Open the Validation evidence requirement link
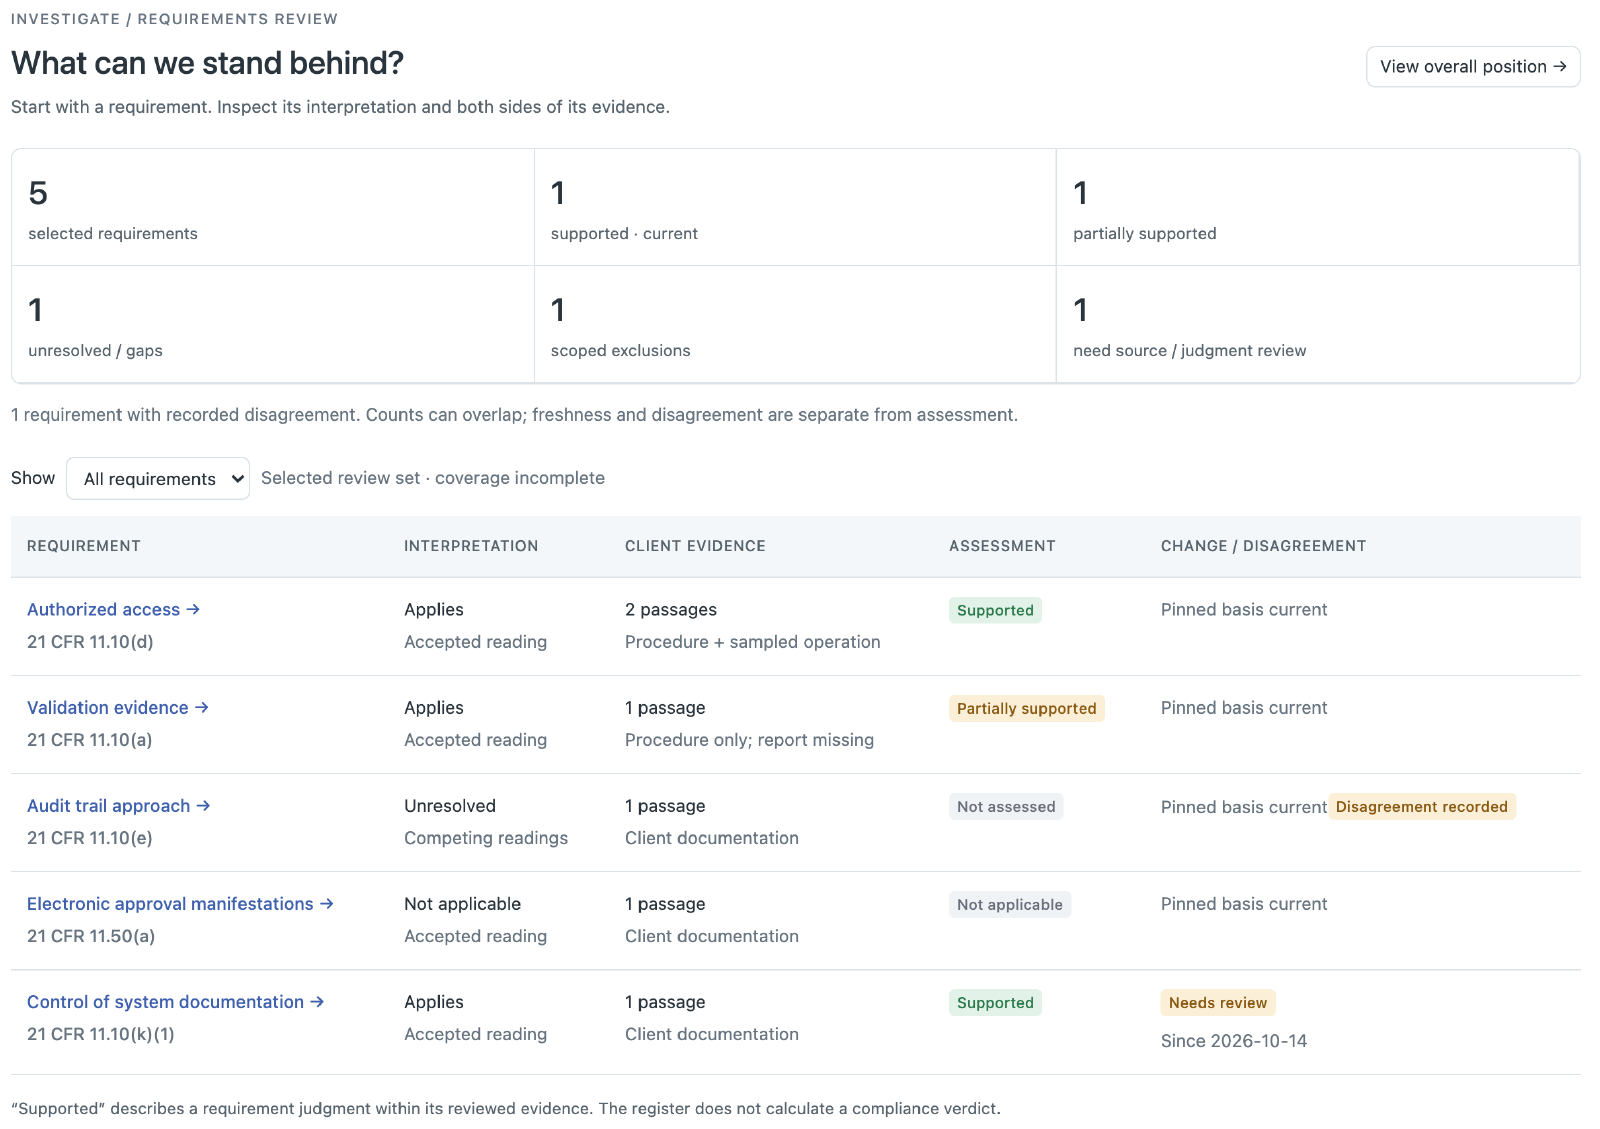The width and height of the screenshot is (1600, 1129). pos(117,707)
